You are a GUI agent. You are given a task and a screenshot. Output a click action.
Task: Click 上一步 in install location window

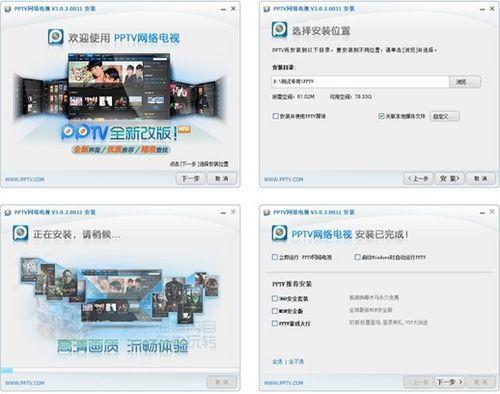(x=418, y=179)
